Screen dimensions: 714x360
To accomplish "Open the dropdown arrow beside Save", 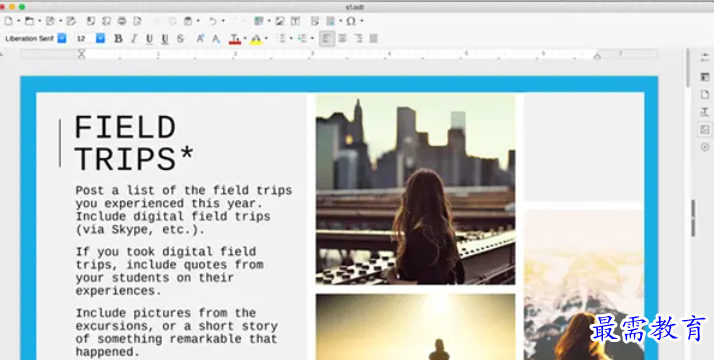I will pyautogui.click(x=60, y=21).
